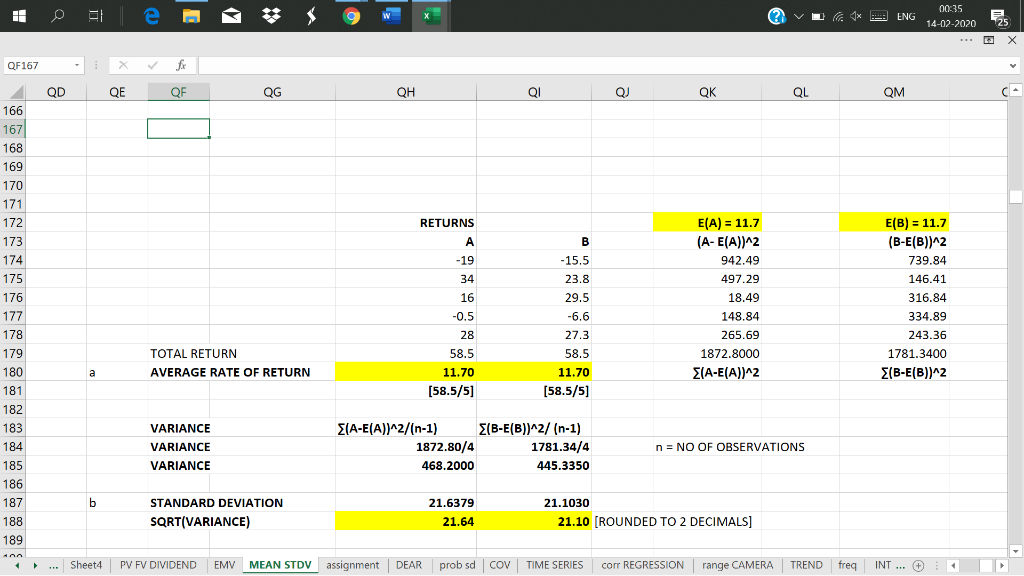Open Dropbox from the taskbar
1024x576 pixels.
point(271,16)
